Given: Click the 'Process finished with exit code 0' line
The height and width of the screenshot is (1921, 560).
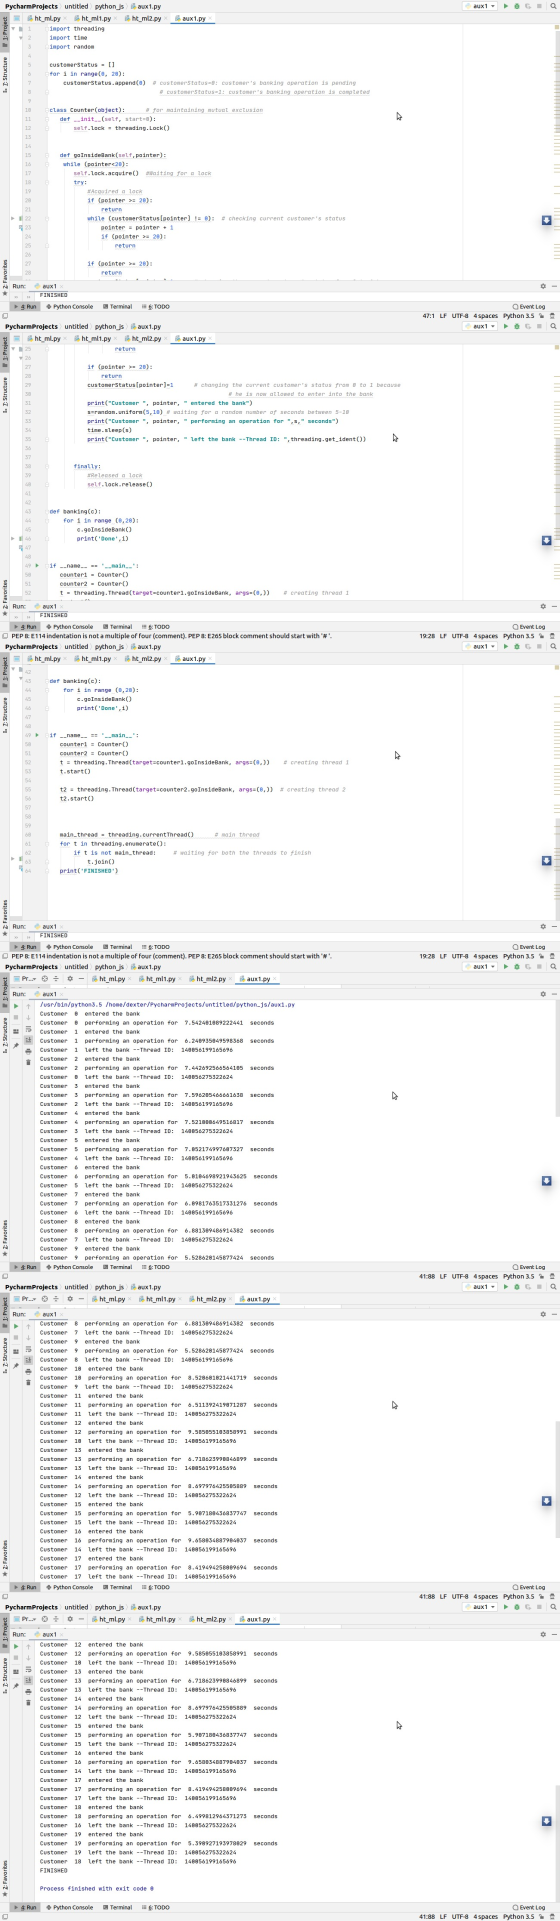Looking at the screenshot, I should (97, 1888).
